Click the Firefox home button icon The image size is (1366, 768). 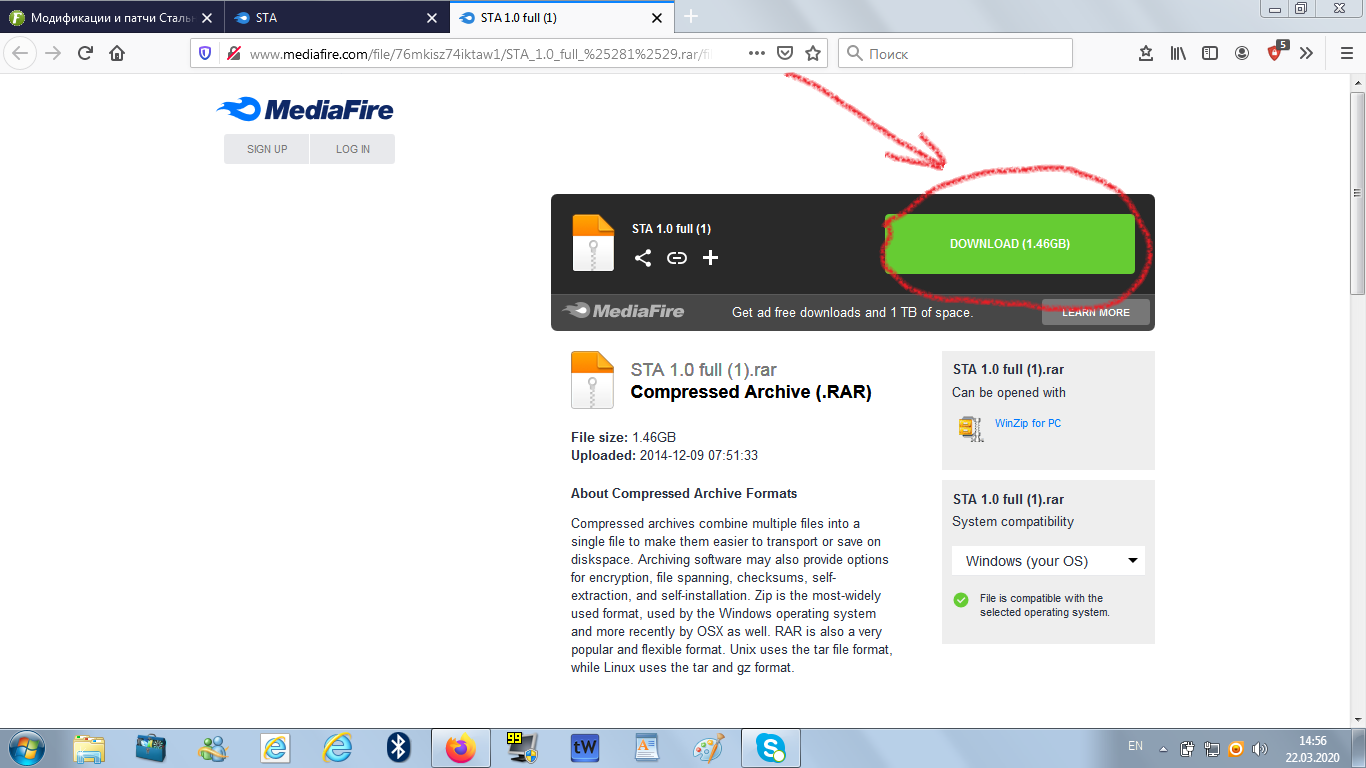point(117,53)
